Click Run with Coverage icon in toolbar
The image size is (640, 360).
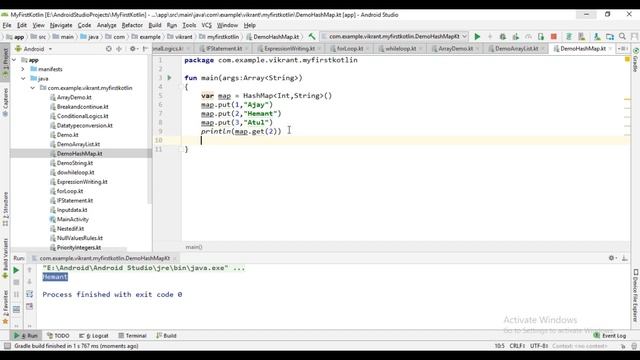[516, 37]
